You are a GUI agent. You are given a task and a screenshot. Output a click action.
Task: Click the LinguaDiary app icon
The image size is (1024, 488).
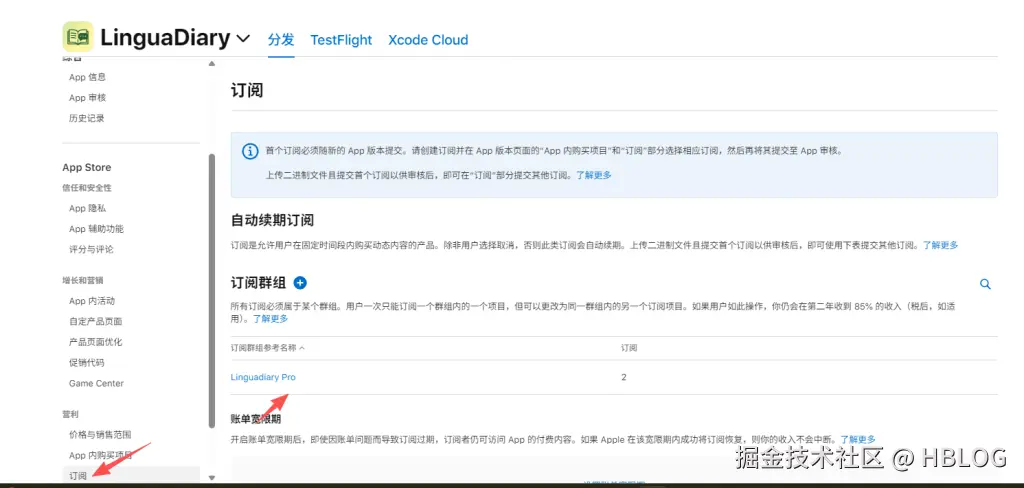coord(78,37)
